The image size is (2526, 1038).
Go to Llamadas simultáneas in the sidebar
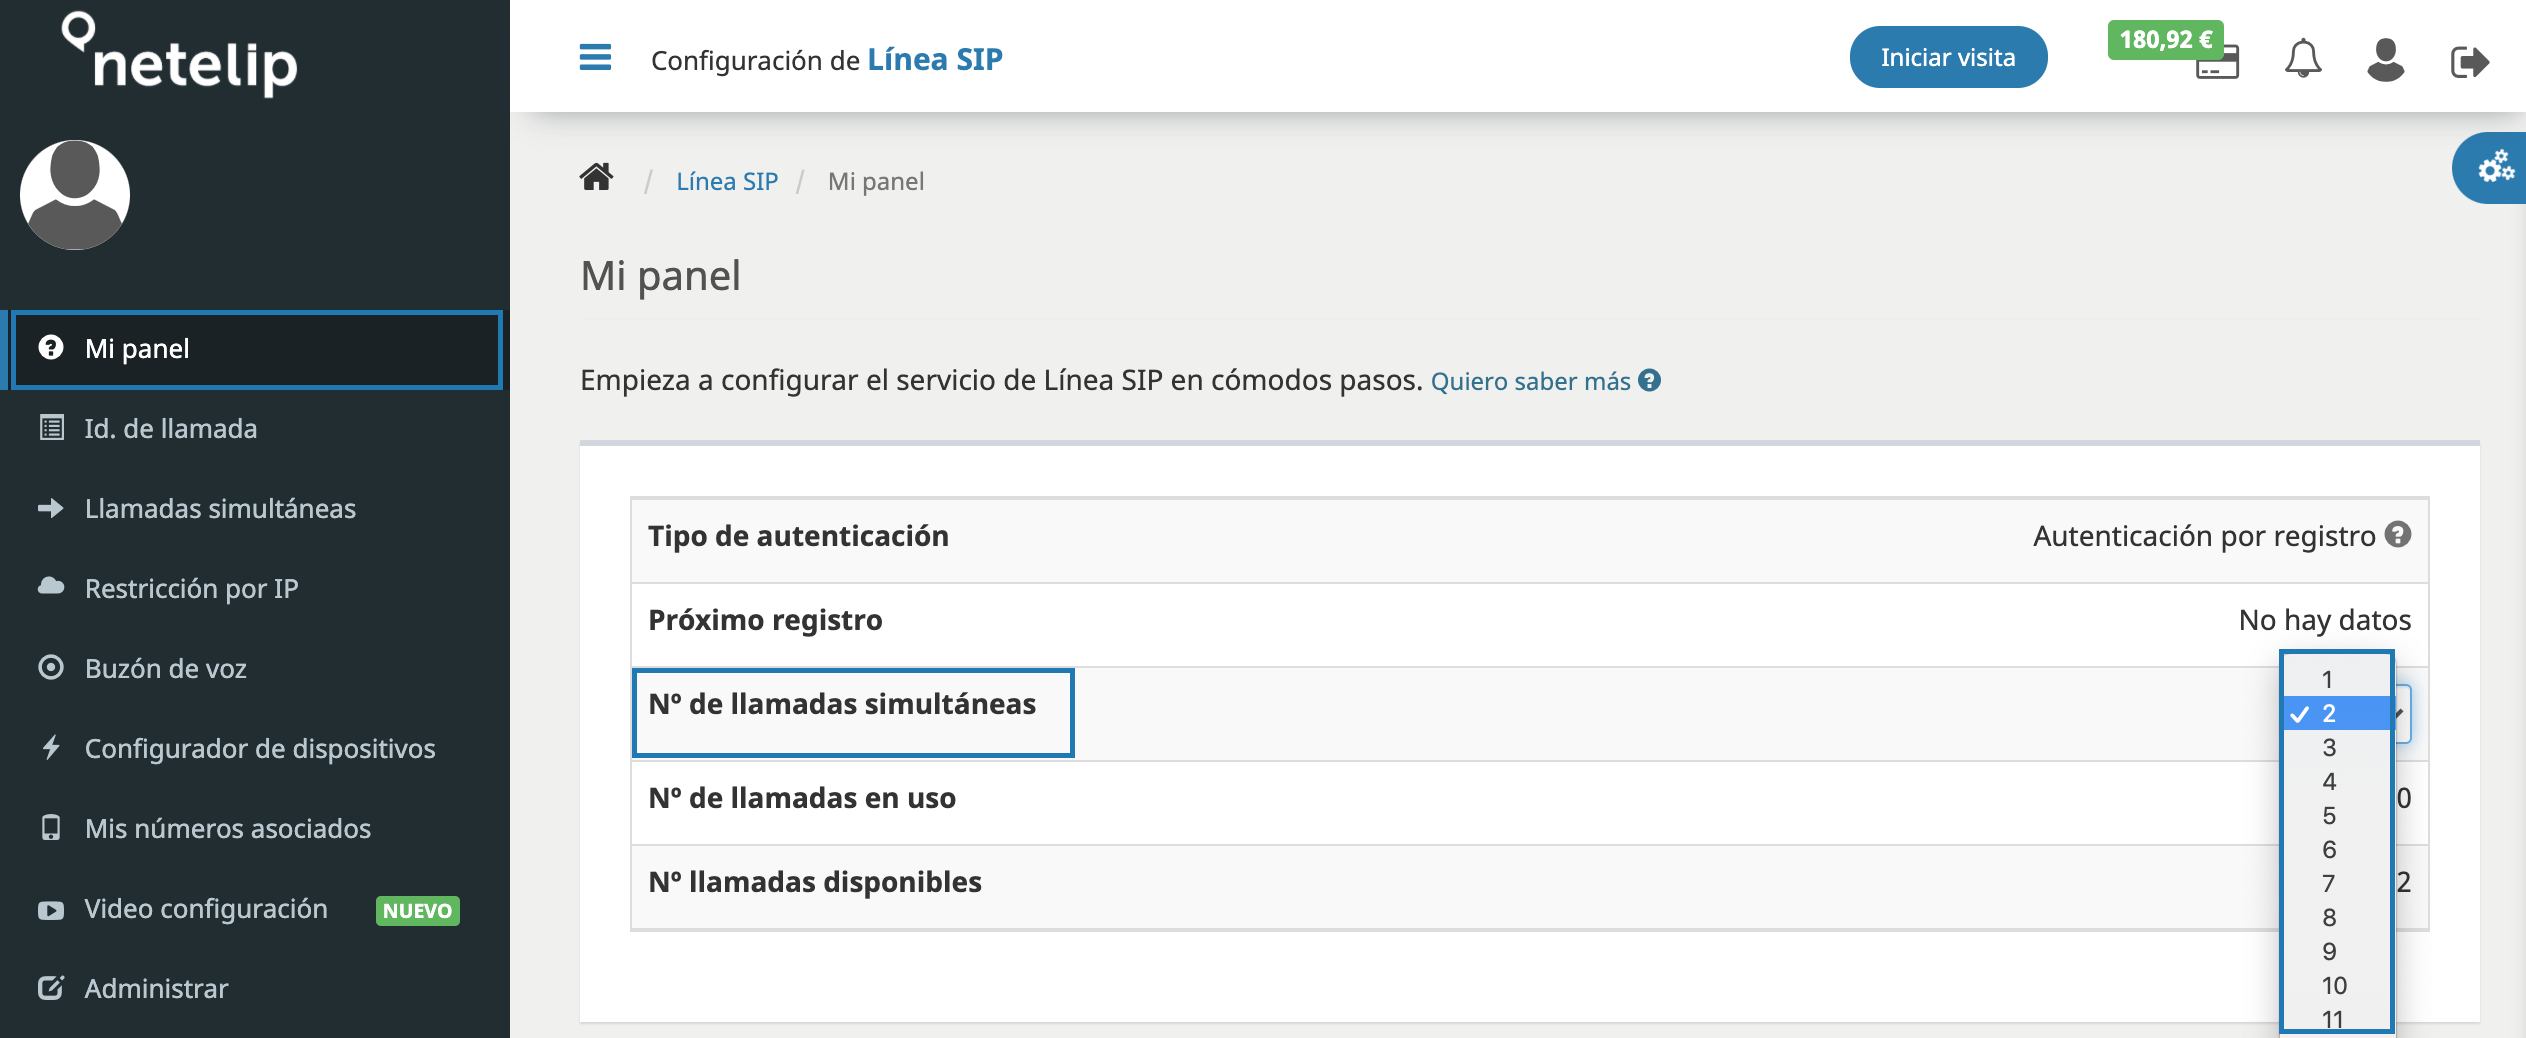coord(220,508)
